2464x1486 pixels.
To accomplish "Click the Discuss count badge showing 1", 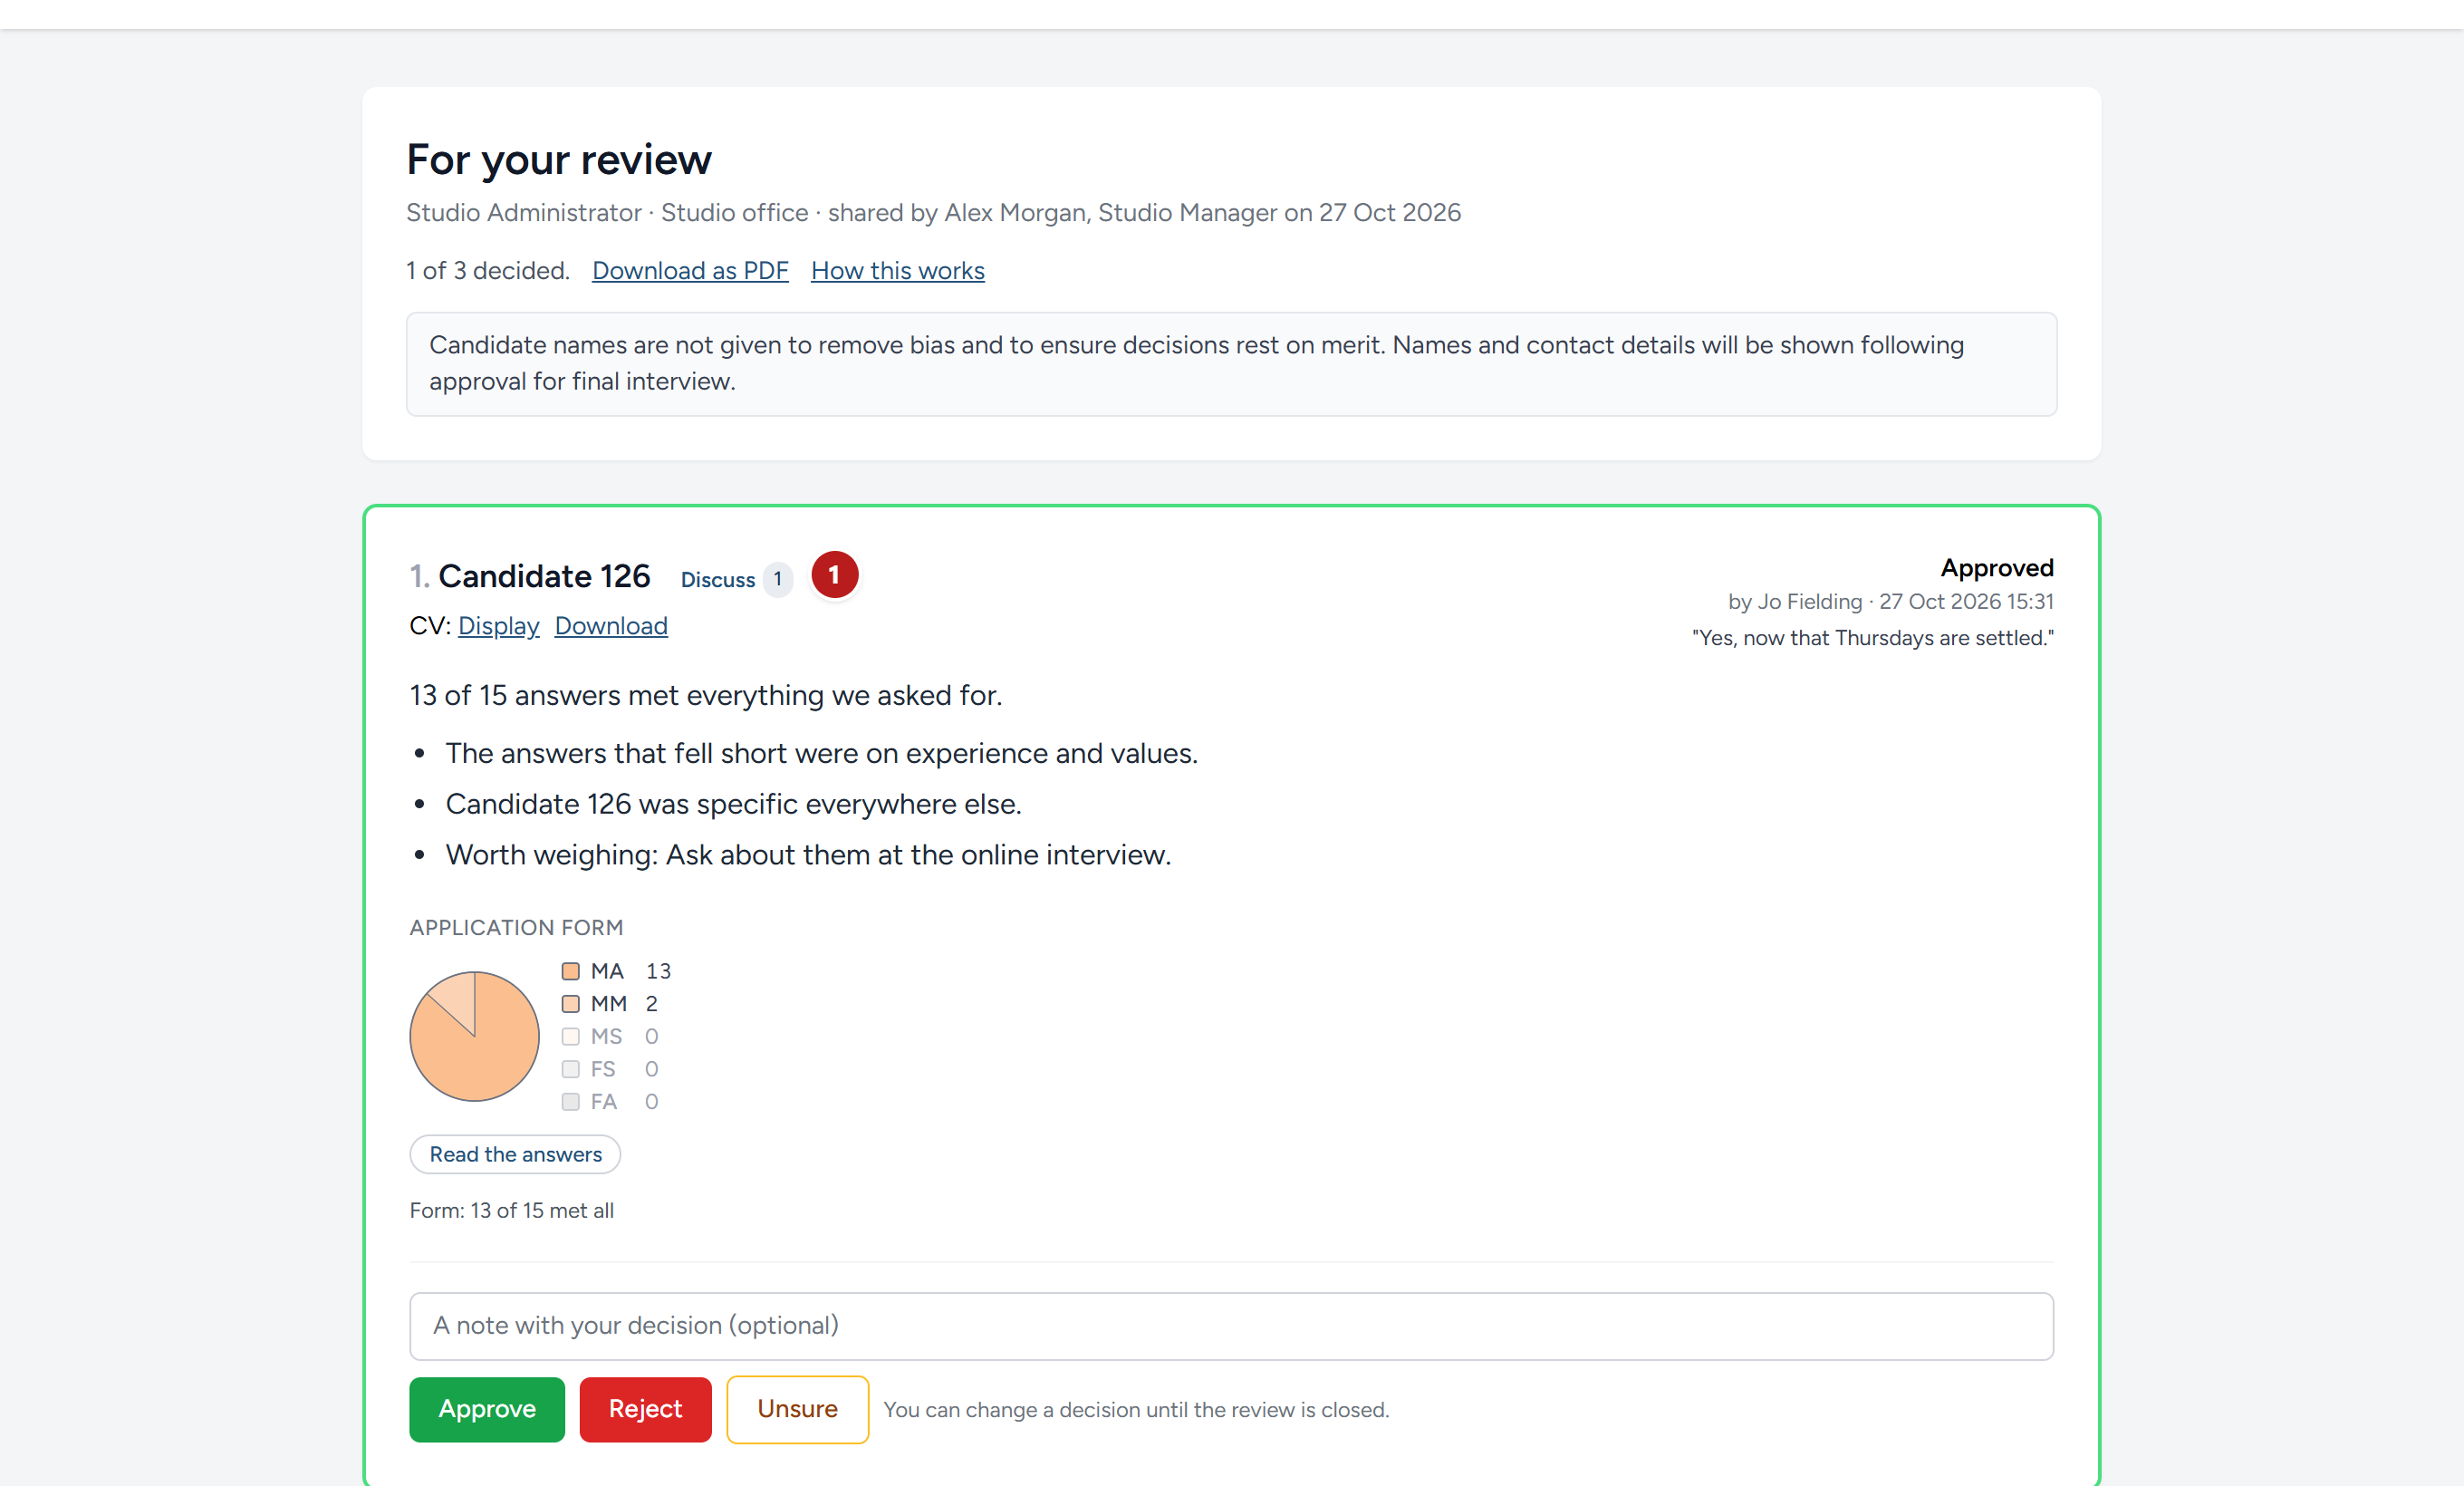I will coord(778,579).
